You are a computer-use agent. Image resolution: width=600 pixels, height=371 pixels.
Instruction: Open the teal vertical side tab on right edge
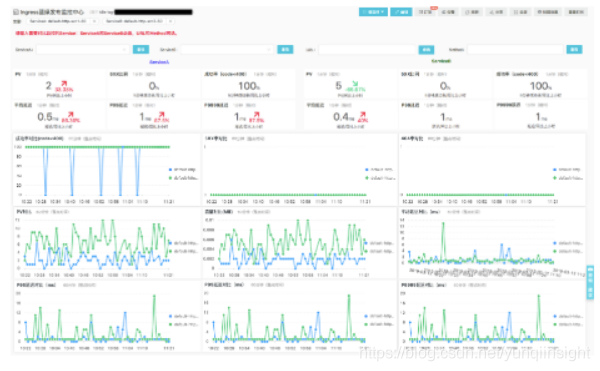[590, 282]
